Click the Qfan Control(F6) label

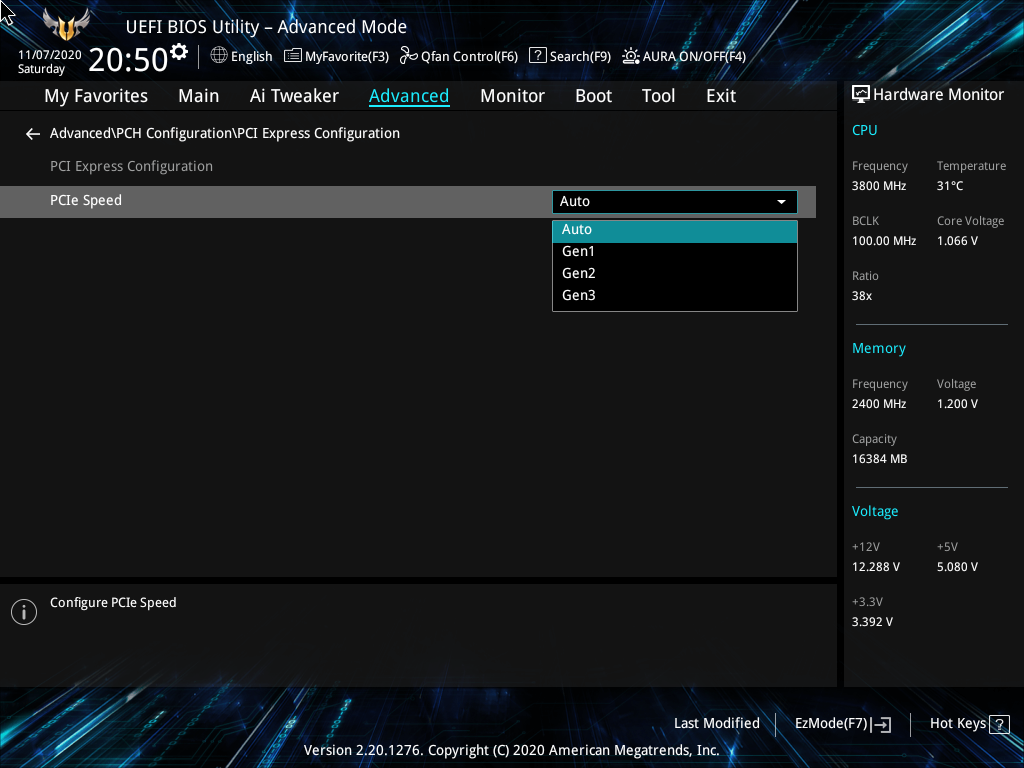(469, 57)
